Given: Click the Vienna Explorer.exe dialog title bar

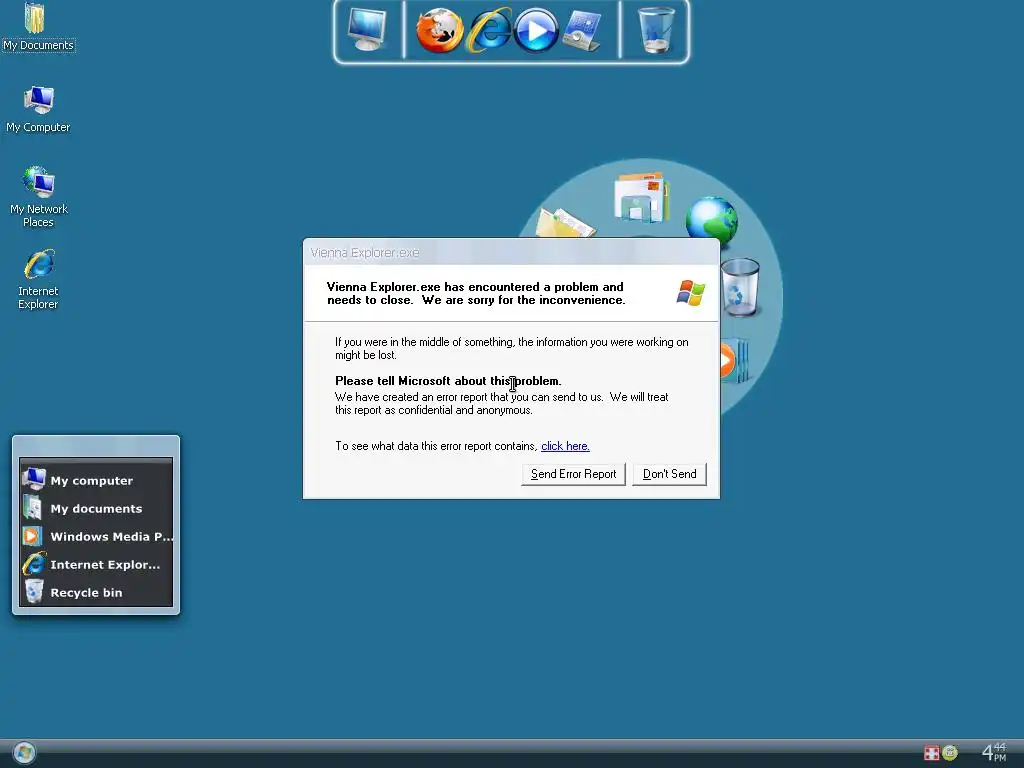Looking at the screenshot, I should [511, 252].
